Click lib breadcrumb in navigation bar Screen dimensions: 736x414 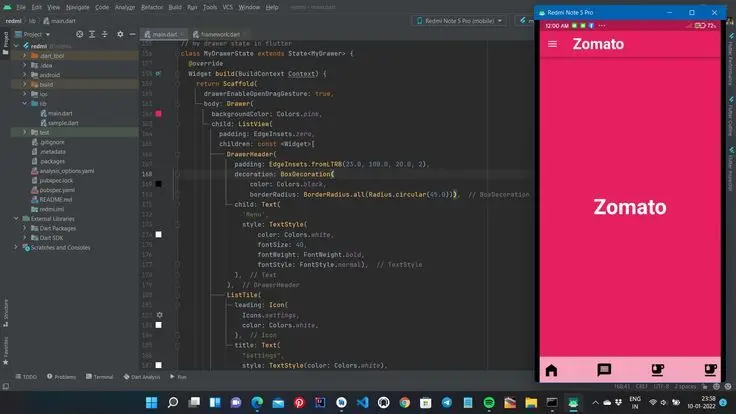[32, 21]
